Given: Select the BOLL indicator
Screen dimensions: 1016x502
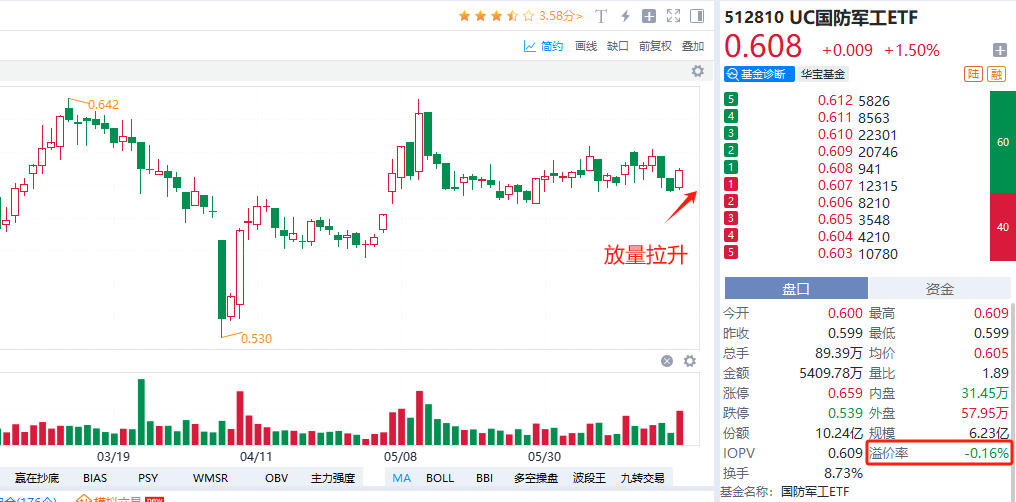Looking at the screenshot, I should point(440,479).
